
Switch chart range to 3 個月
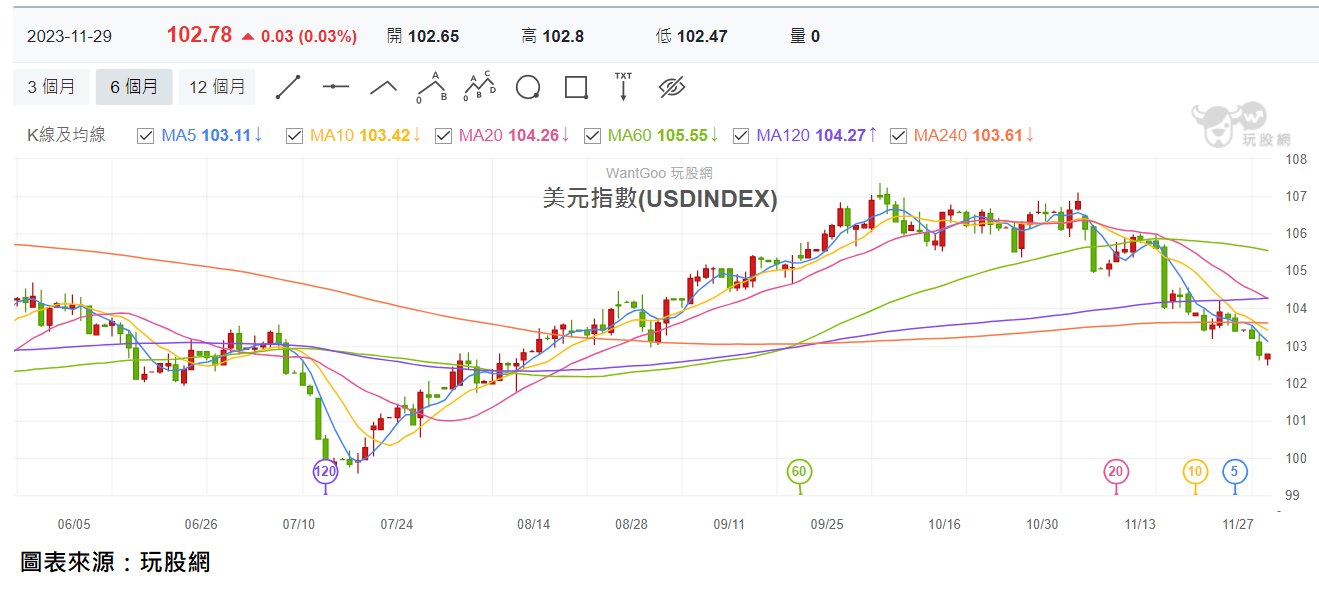[x=51, y=87]
